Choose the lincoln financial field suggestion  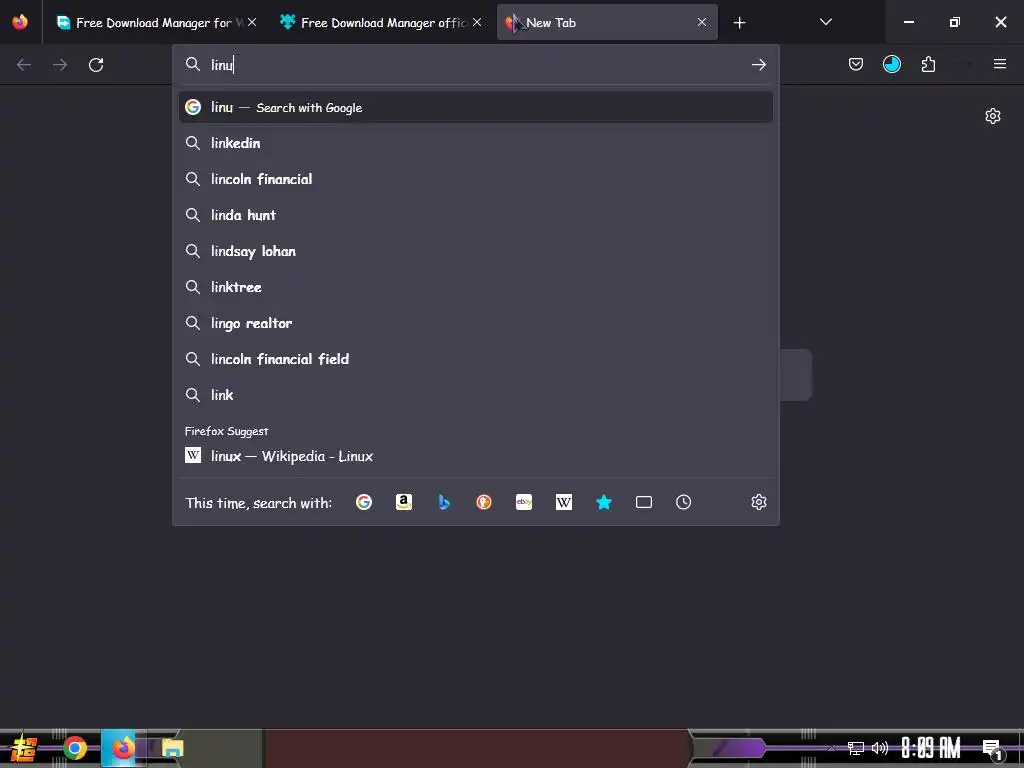475,359
